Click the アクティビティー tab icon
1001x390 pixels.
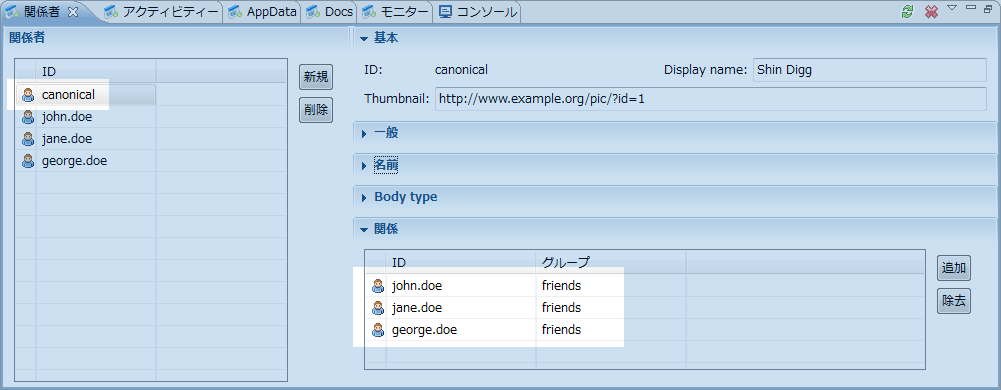[x=110, y=11]
